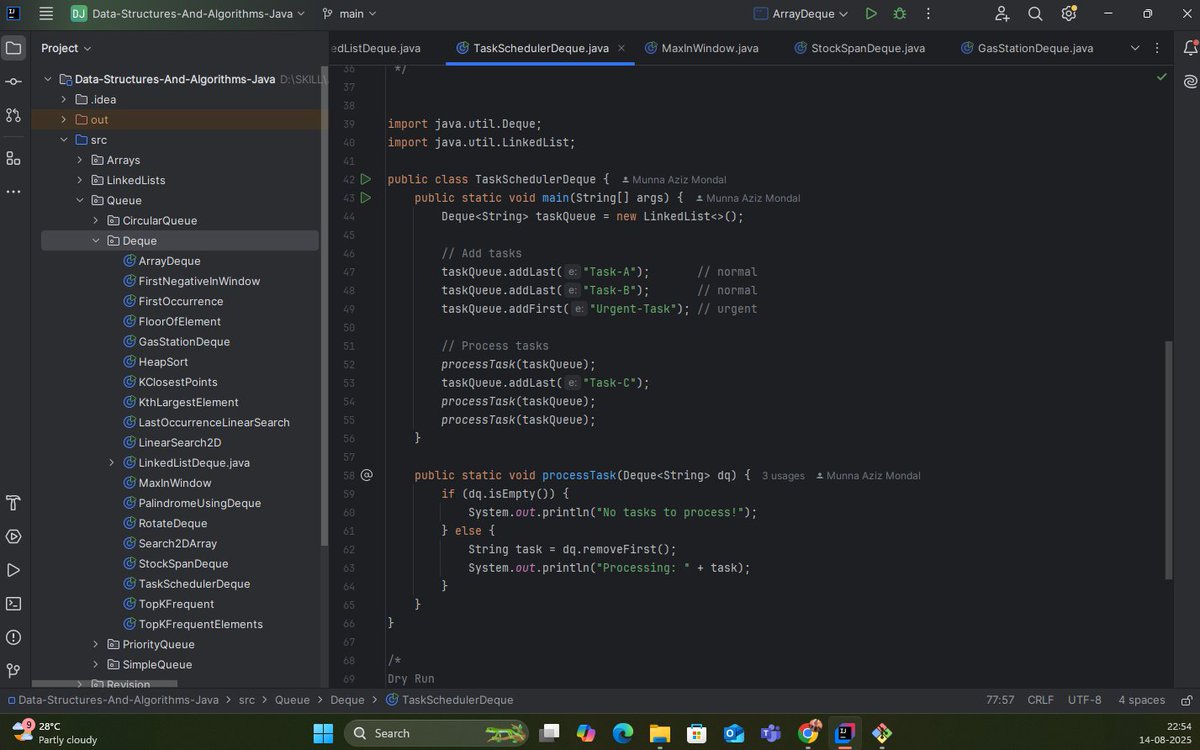This screenshot has width=1200, height=750.
Task: Open the ArrayDeque run configuration dropdown
Action: pyautogui.click(x=801, y=14)
